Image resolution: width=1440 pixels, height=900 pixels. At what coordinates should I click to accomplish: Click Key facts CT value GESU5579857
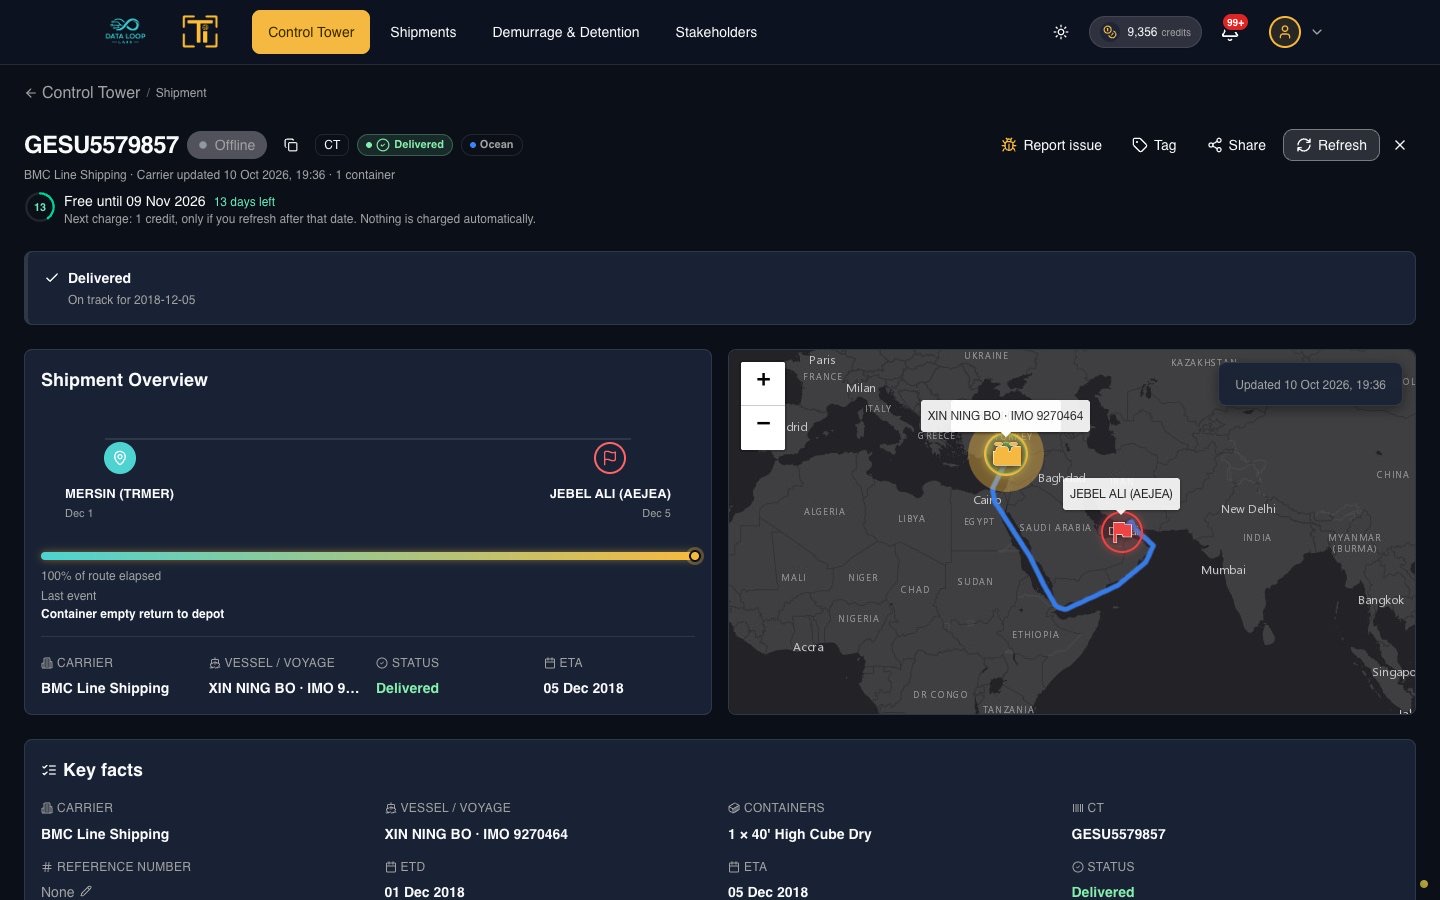pyautogui.click(x=1118, y=834)
